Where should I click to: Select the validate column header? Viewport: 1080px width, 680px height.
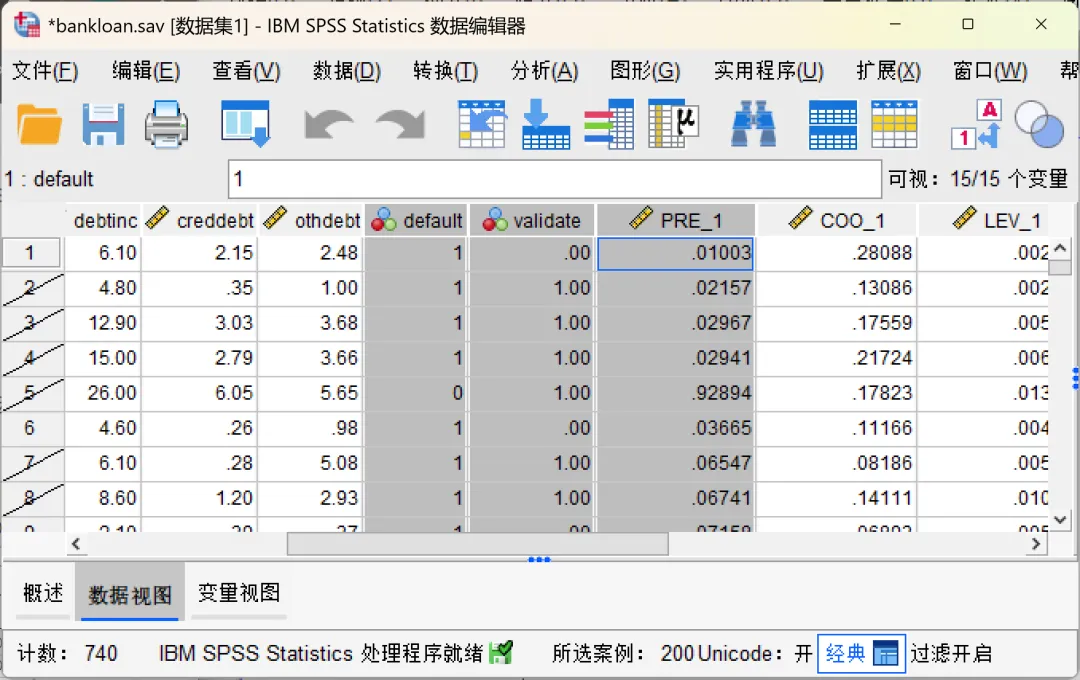pos(532,220)
